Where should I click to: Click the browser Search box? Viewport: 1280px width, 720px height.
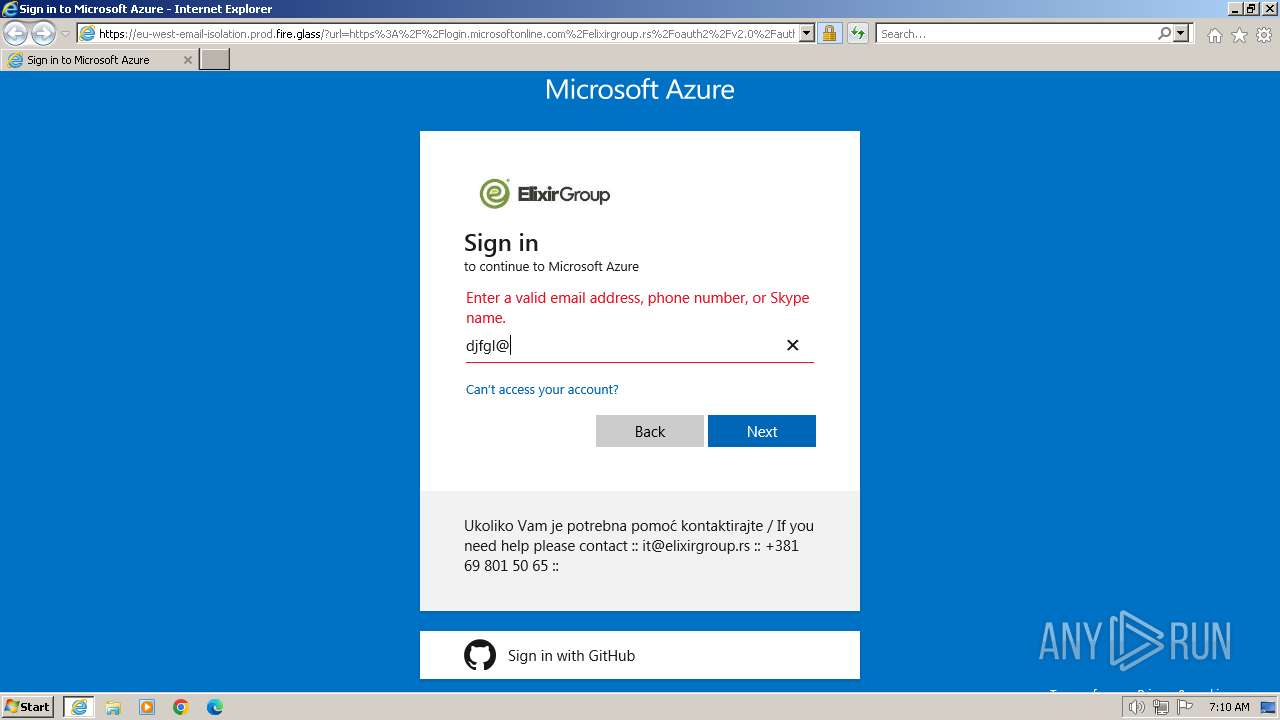pos(1015,34)
